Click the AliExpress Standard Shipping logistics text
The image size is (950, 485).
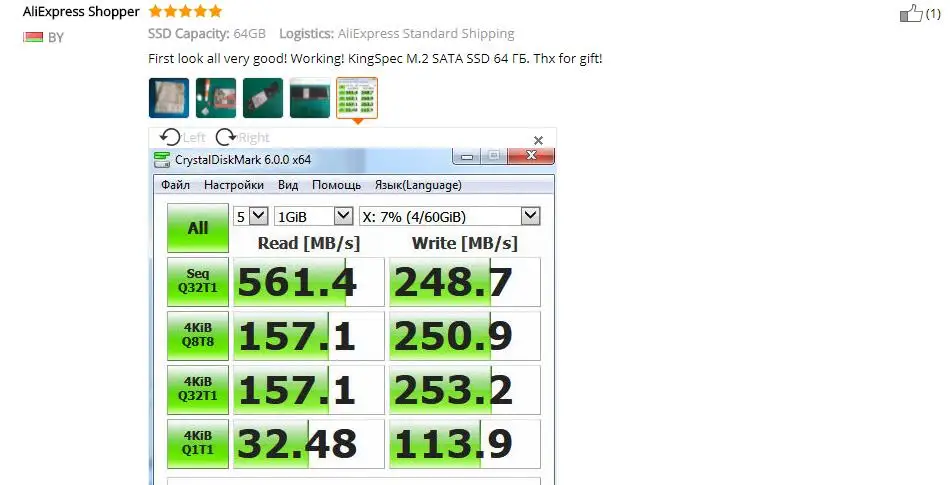point(426,34)
